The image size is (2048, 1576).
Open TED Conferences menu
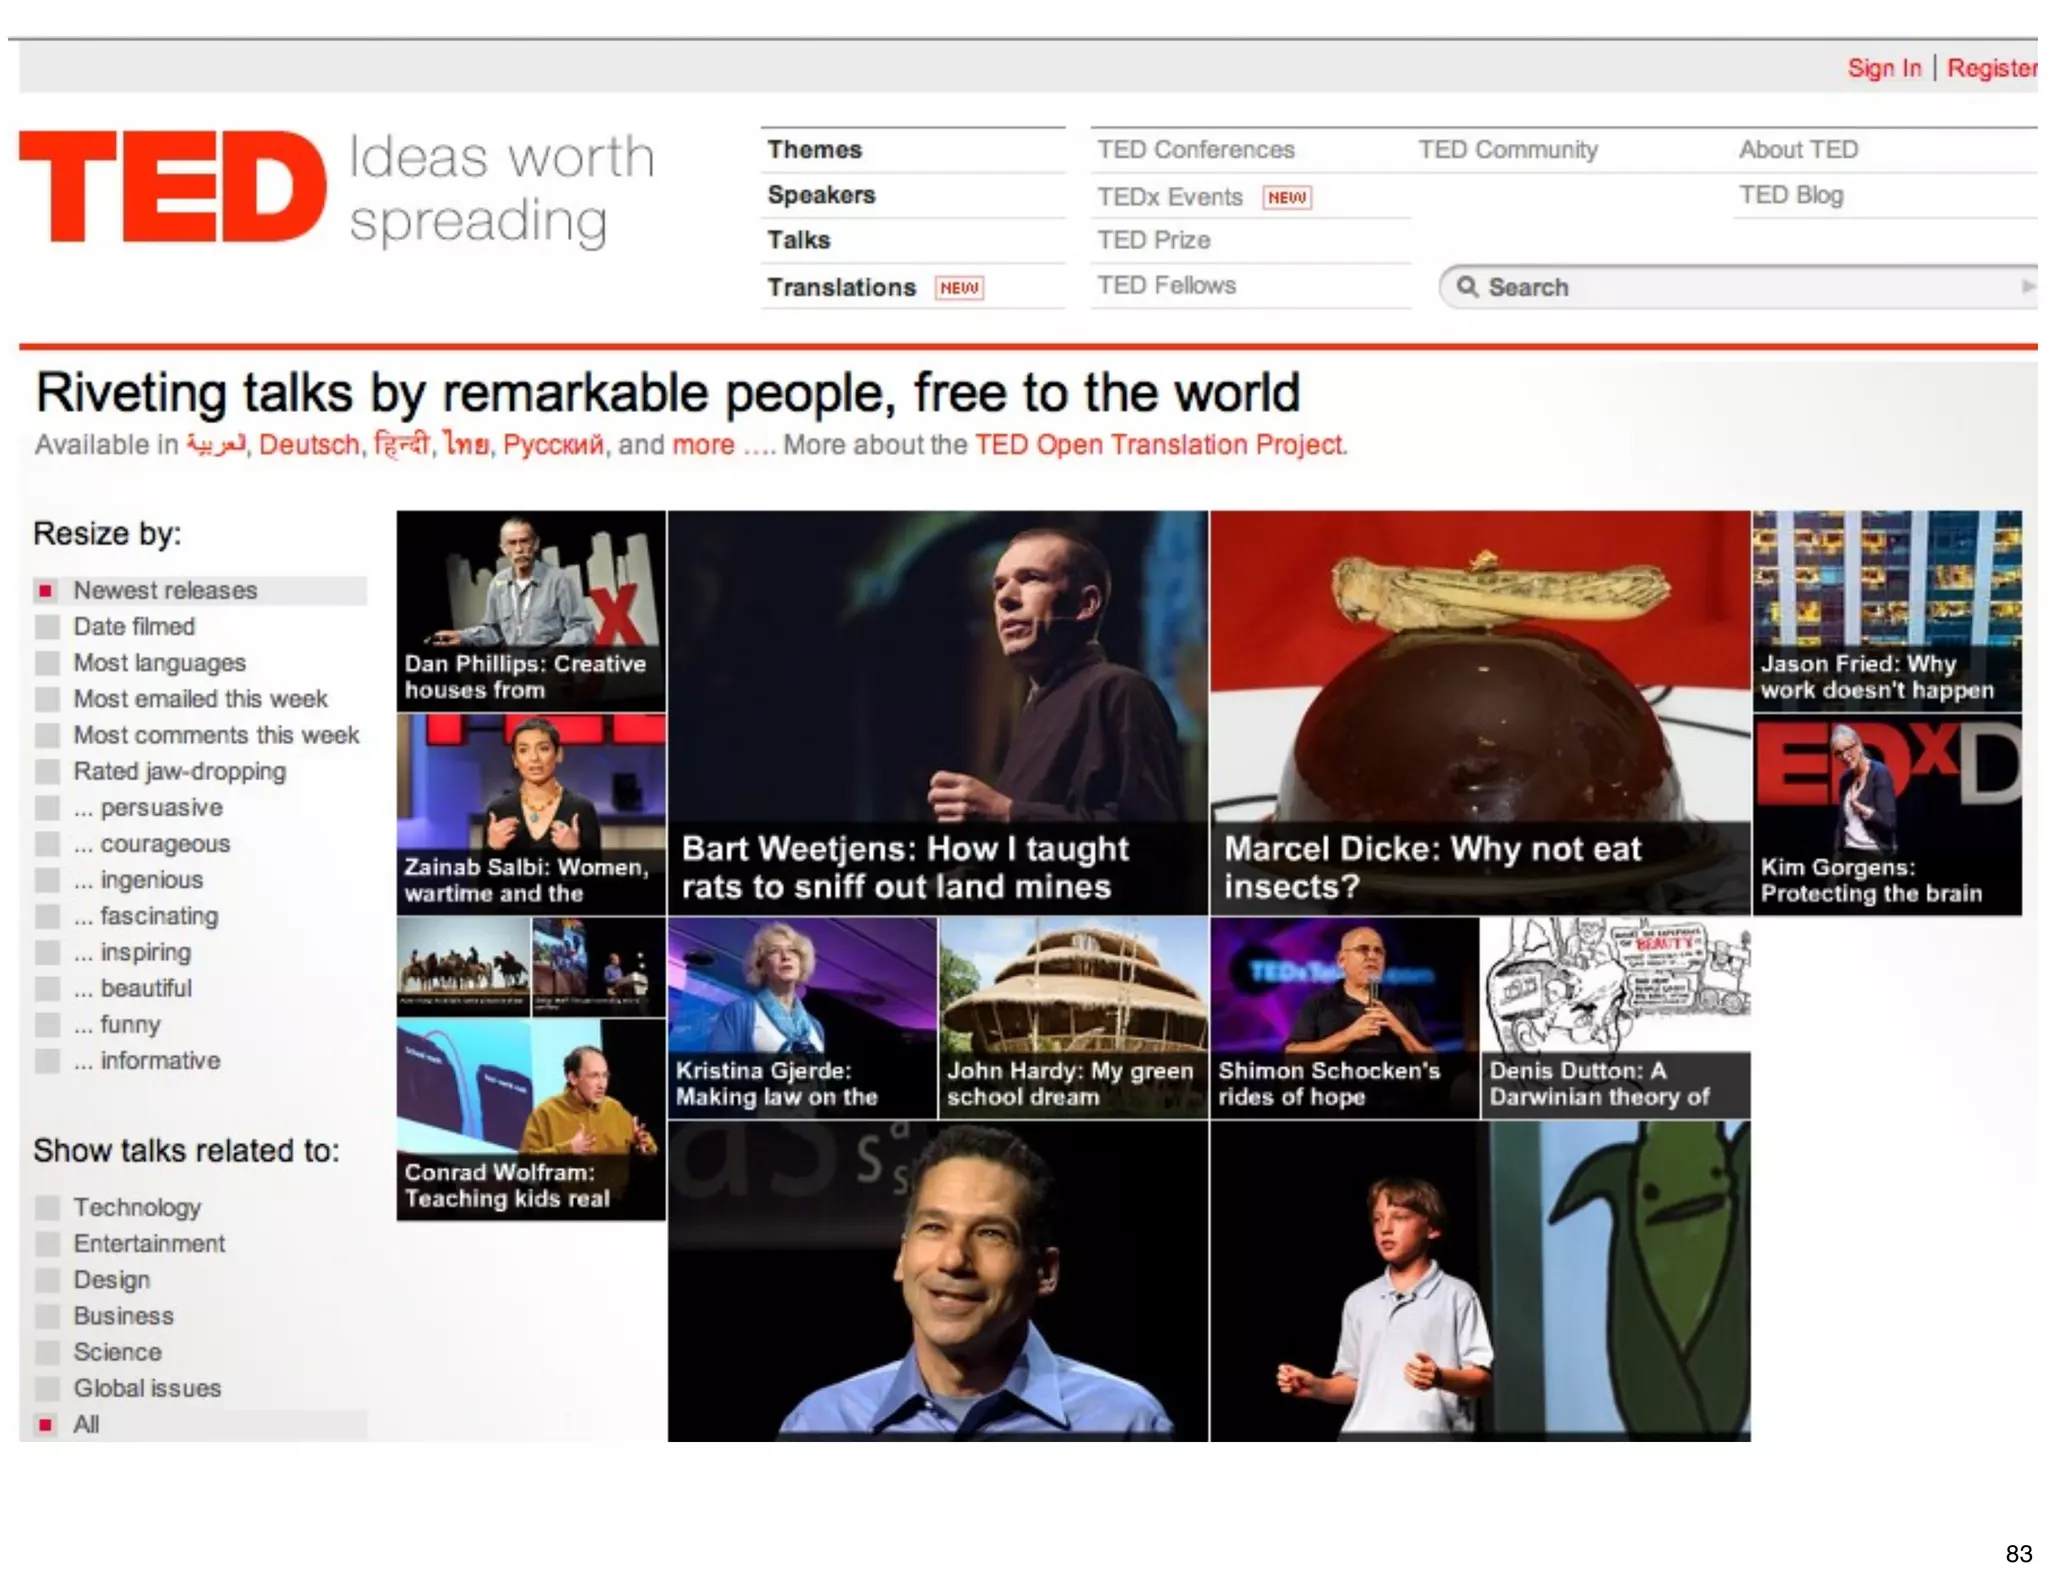tap(1195, 150)
